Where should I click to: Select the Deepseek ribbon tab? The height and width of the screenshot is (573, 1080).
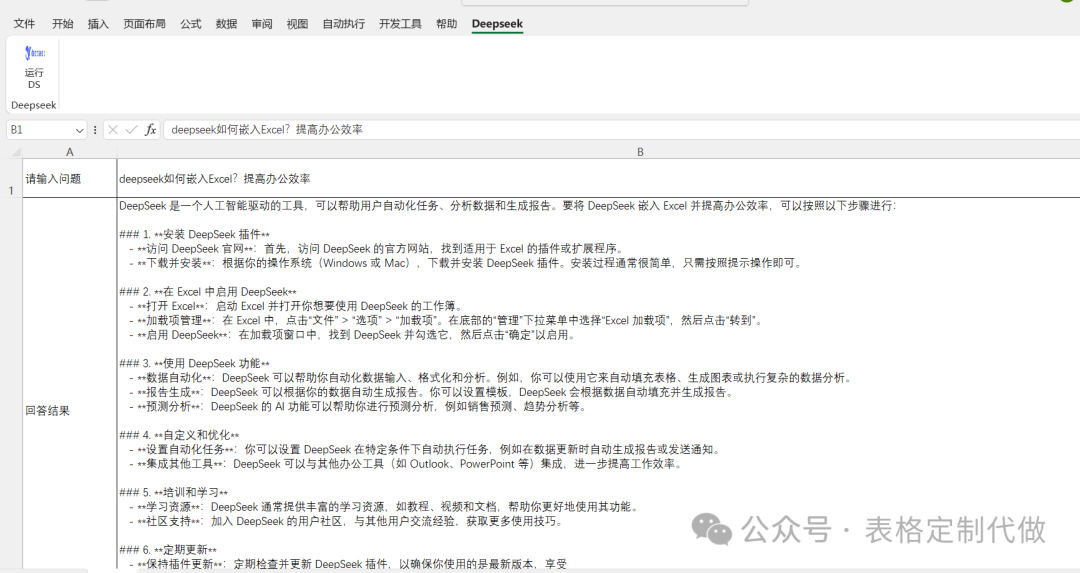[x=497, y=23]
